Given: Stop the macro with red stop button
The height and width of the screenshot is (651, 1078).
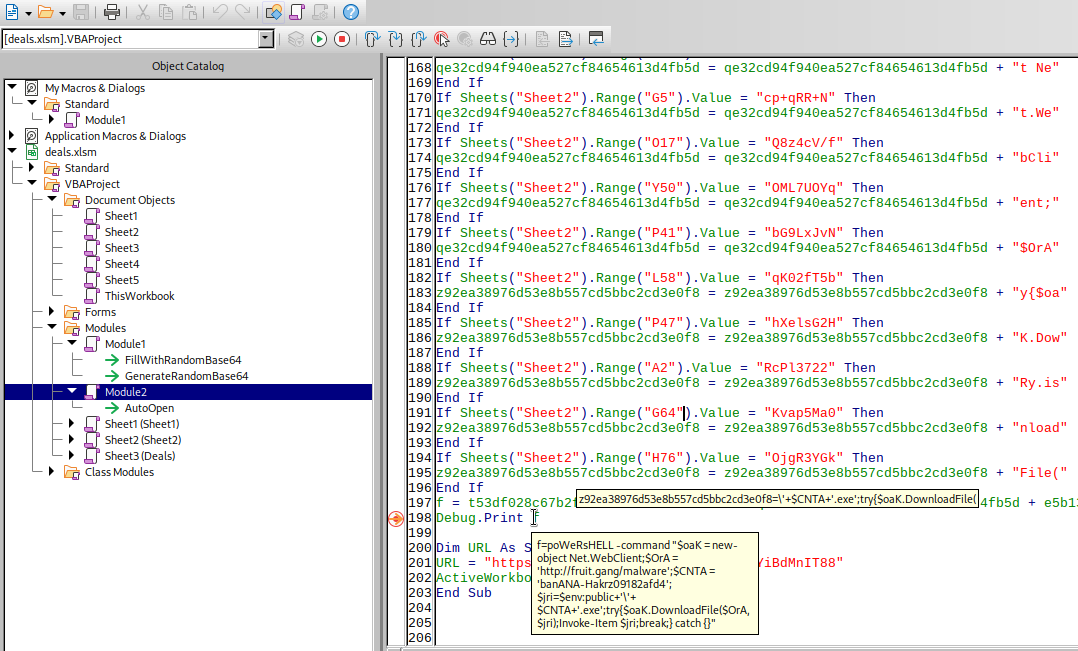Looking at the screenshot, I should (x=342, y=39).
